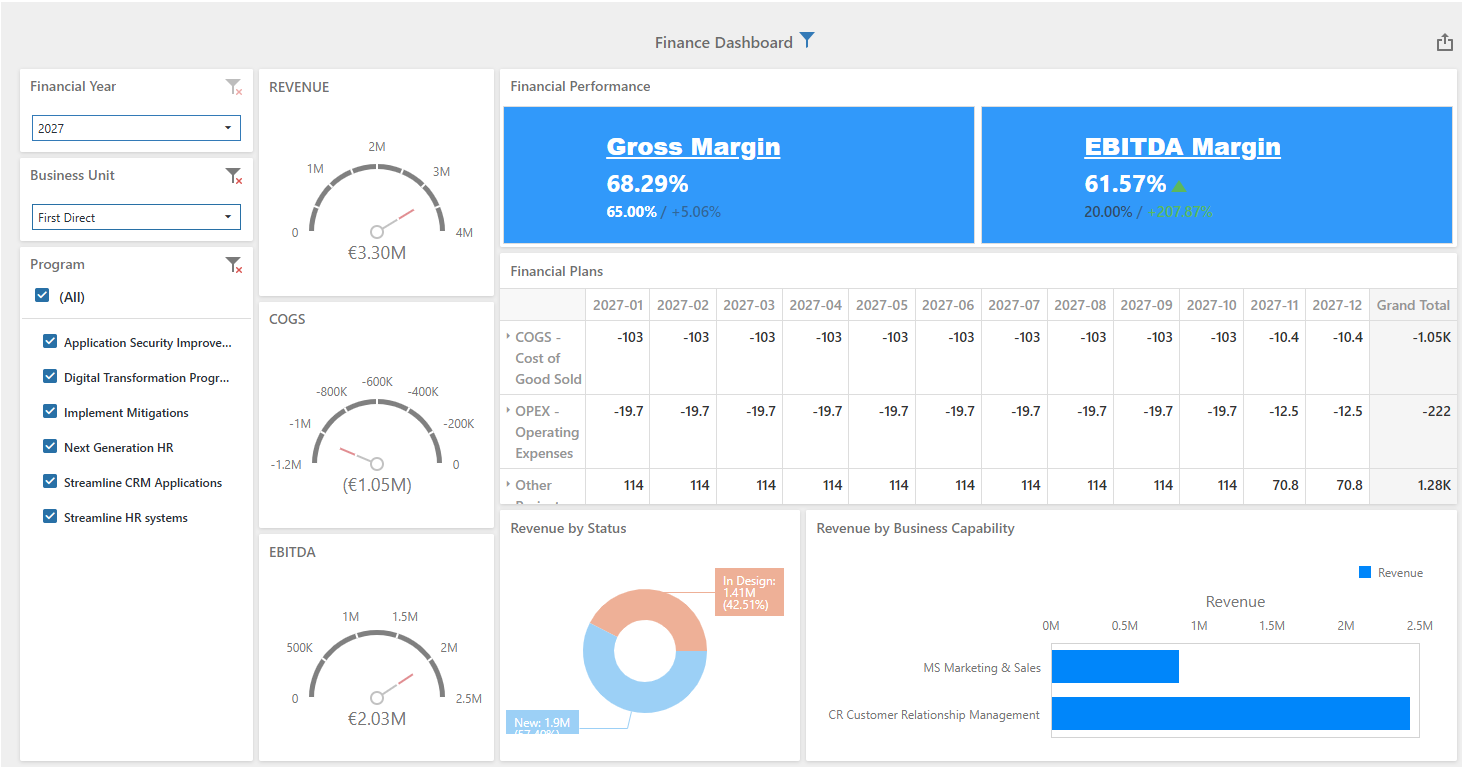Toggle the Implement Mitigations checkbox

[x=50, y=411]
